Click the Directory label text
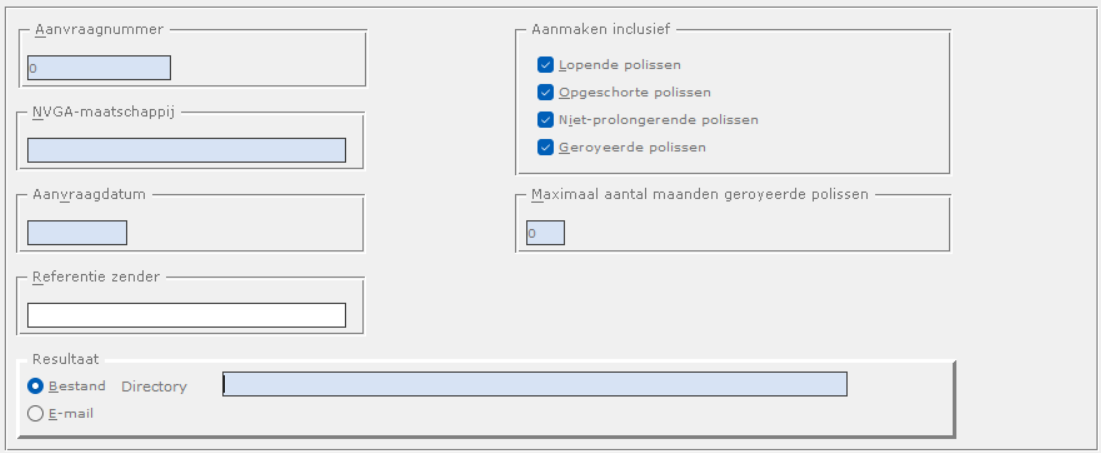The image size is (1101, 453). click(x=154, y=387)
